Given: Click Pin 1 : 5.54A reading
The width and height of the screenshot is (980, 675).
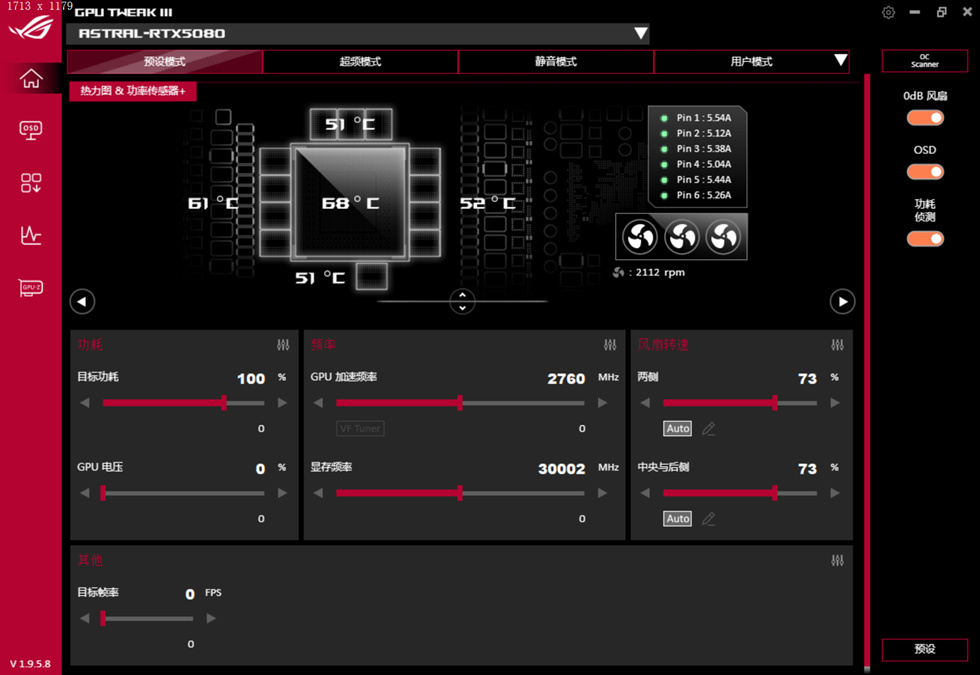Looking at the screenshot, I should 704,118.
